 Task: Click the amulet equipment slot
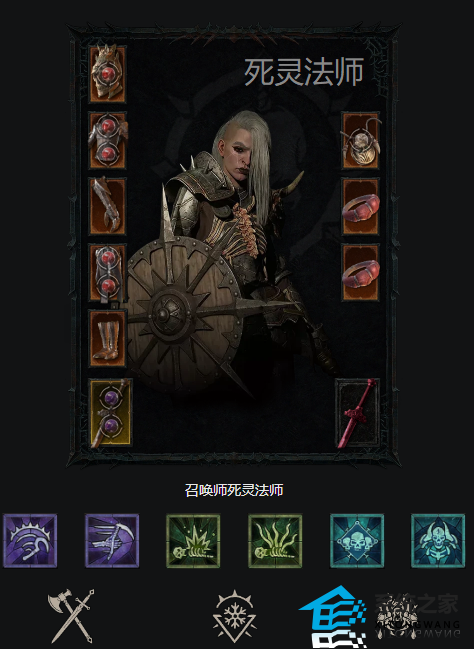coord(361,140)
